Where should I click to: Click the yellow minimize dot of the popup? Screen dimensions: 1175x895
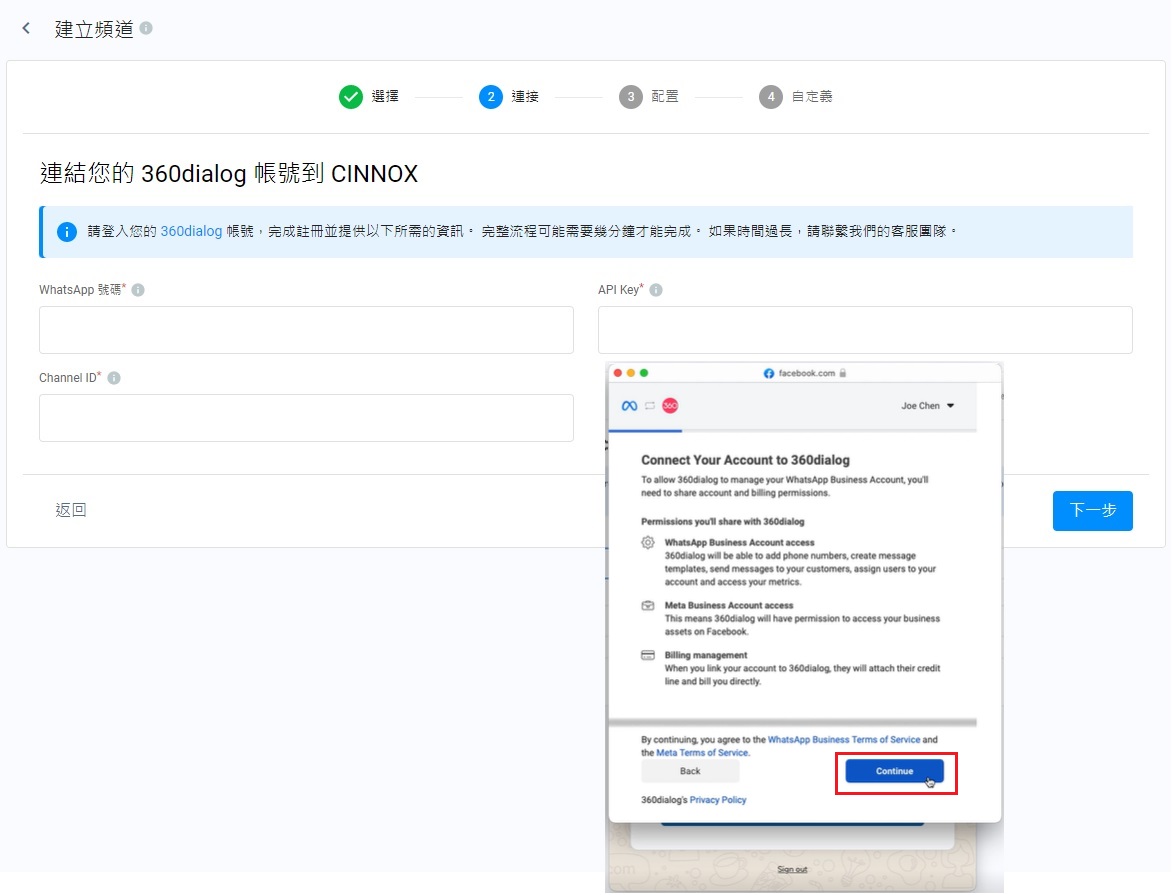631,373
